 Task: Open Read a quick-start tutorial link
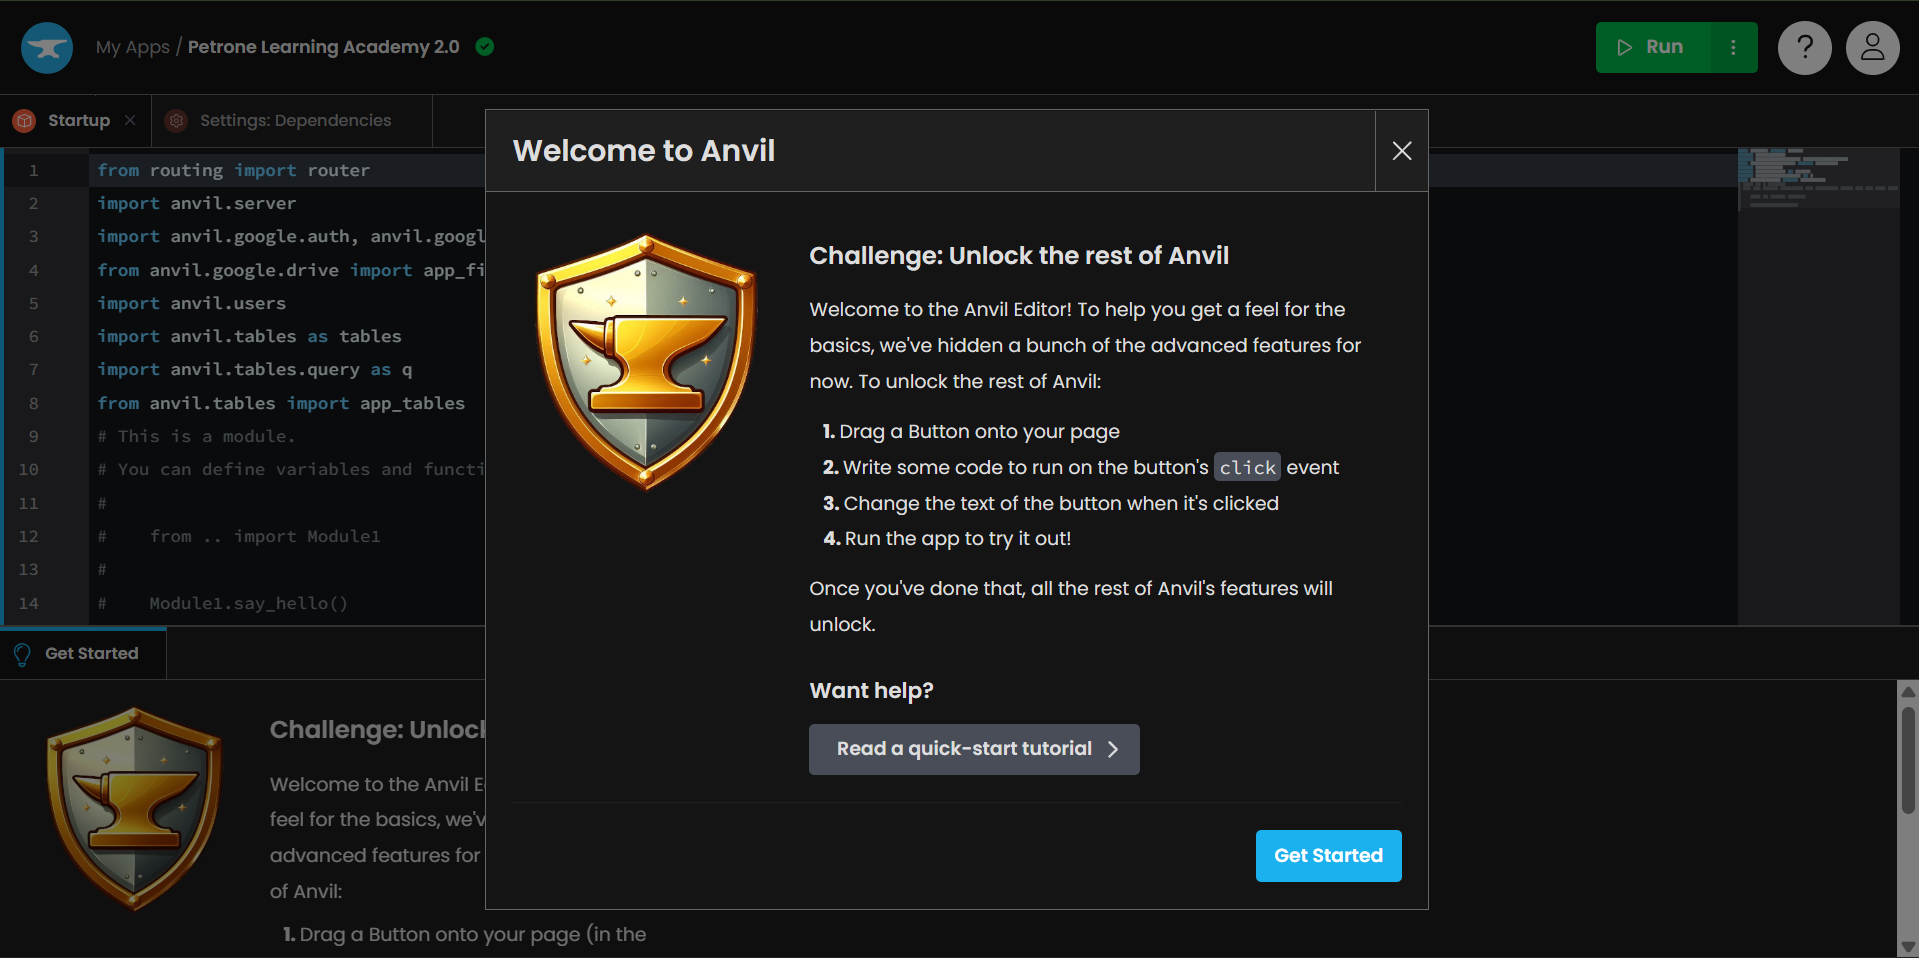pyautogui.click(x=973, y=749)
